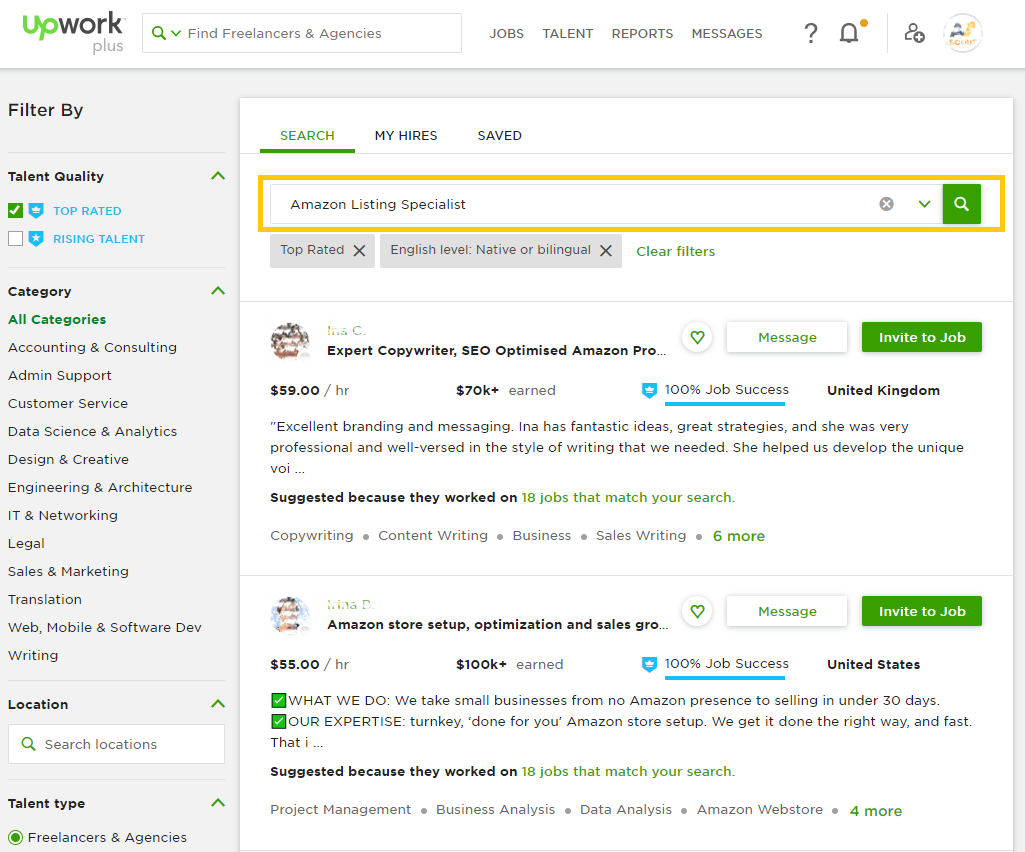Viewport: 1025px width, 852px height.
Task: Collapse the Talent type section
Action: [218, 803]
